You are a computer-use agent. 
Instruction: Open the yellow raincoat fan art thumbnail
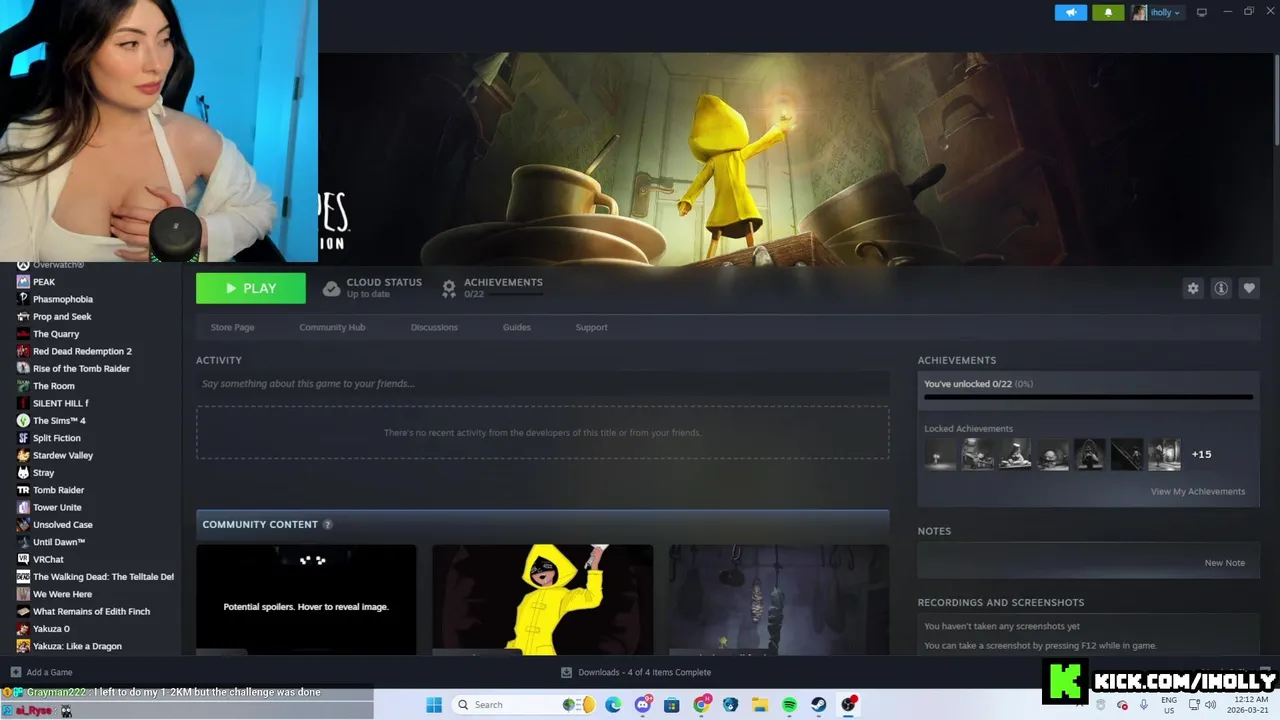tap(542, 600)
